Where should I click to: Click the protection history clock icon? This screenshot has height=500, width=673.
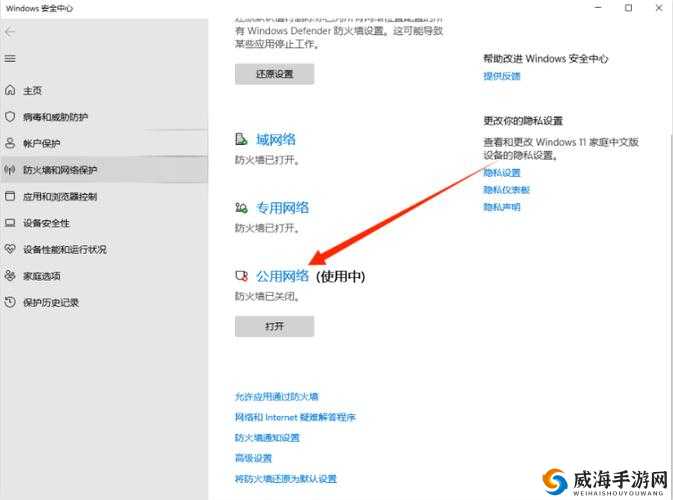(10, 302)
